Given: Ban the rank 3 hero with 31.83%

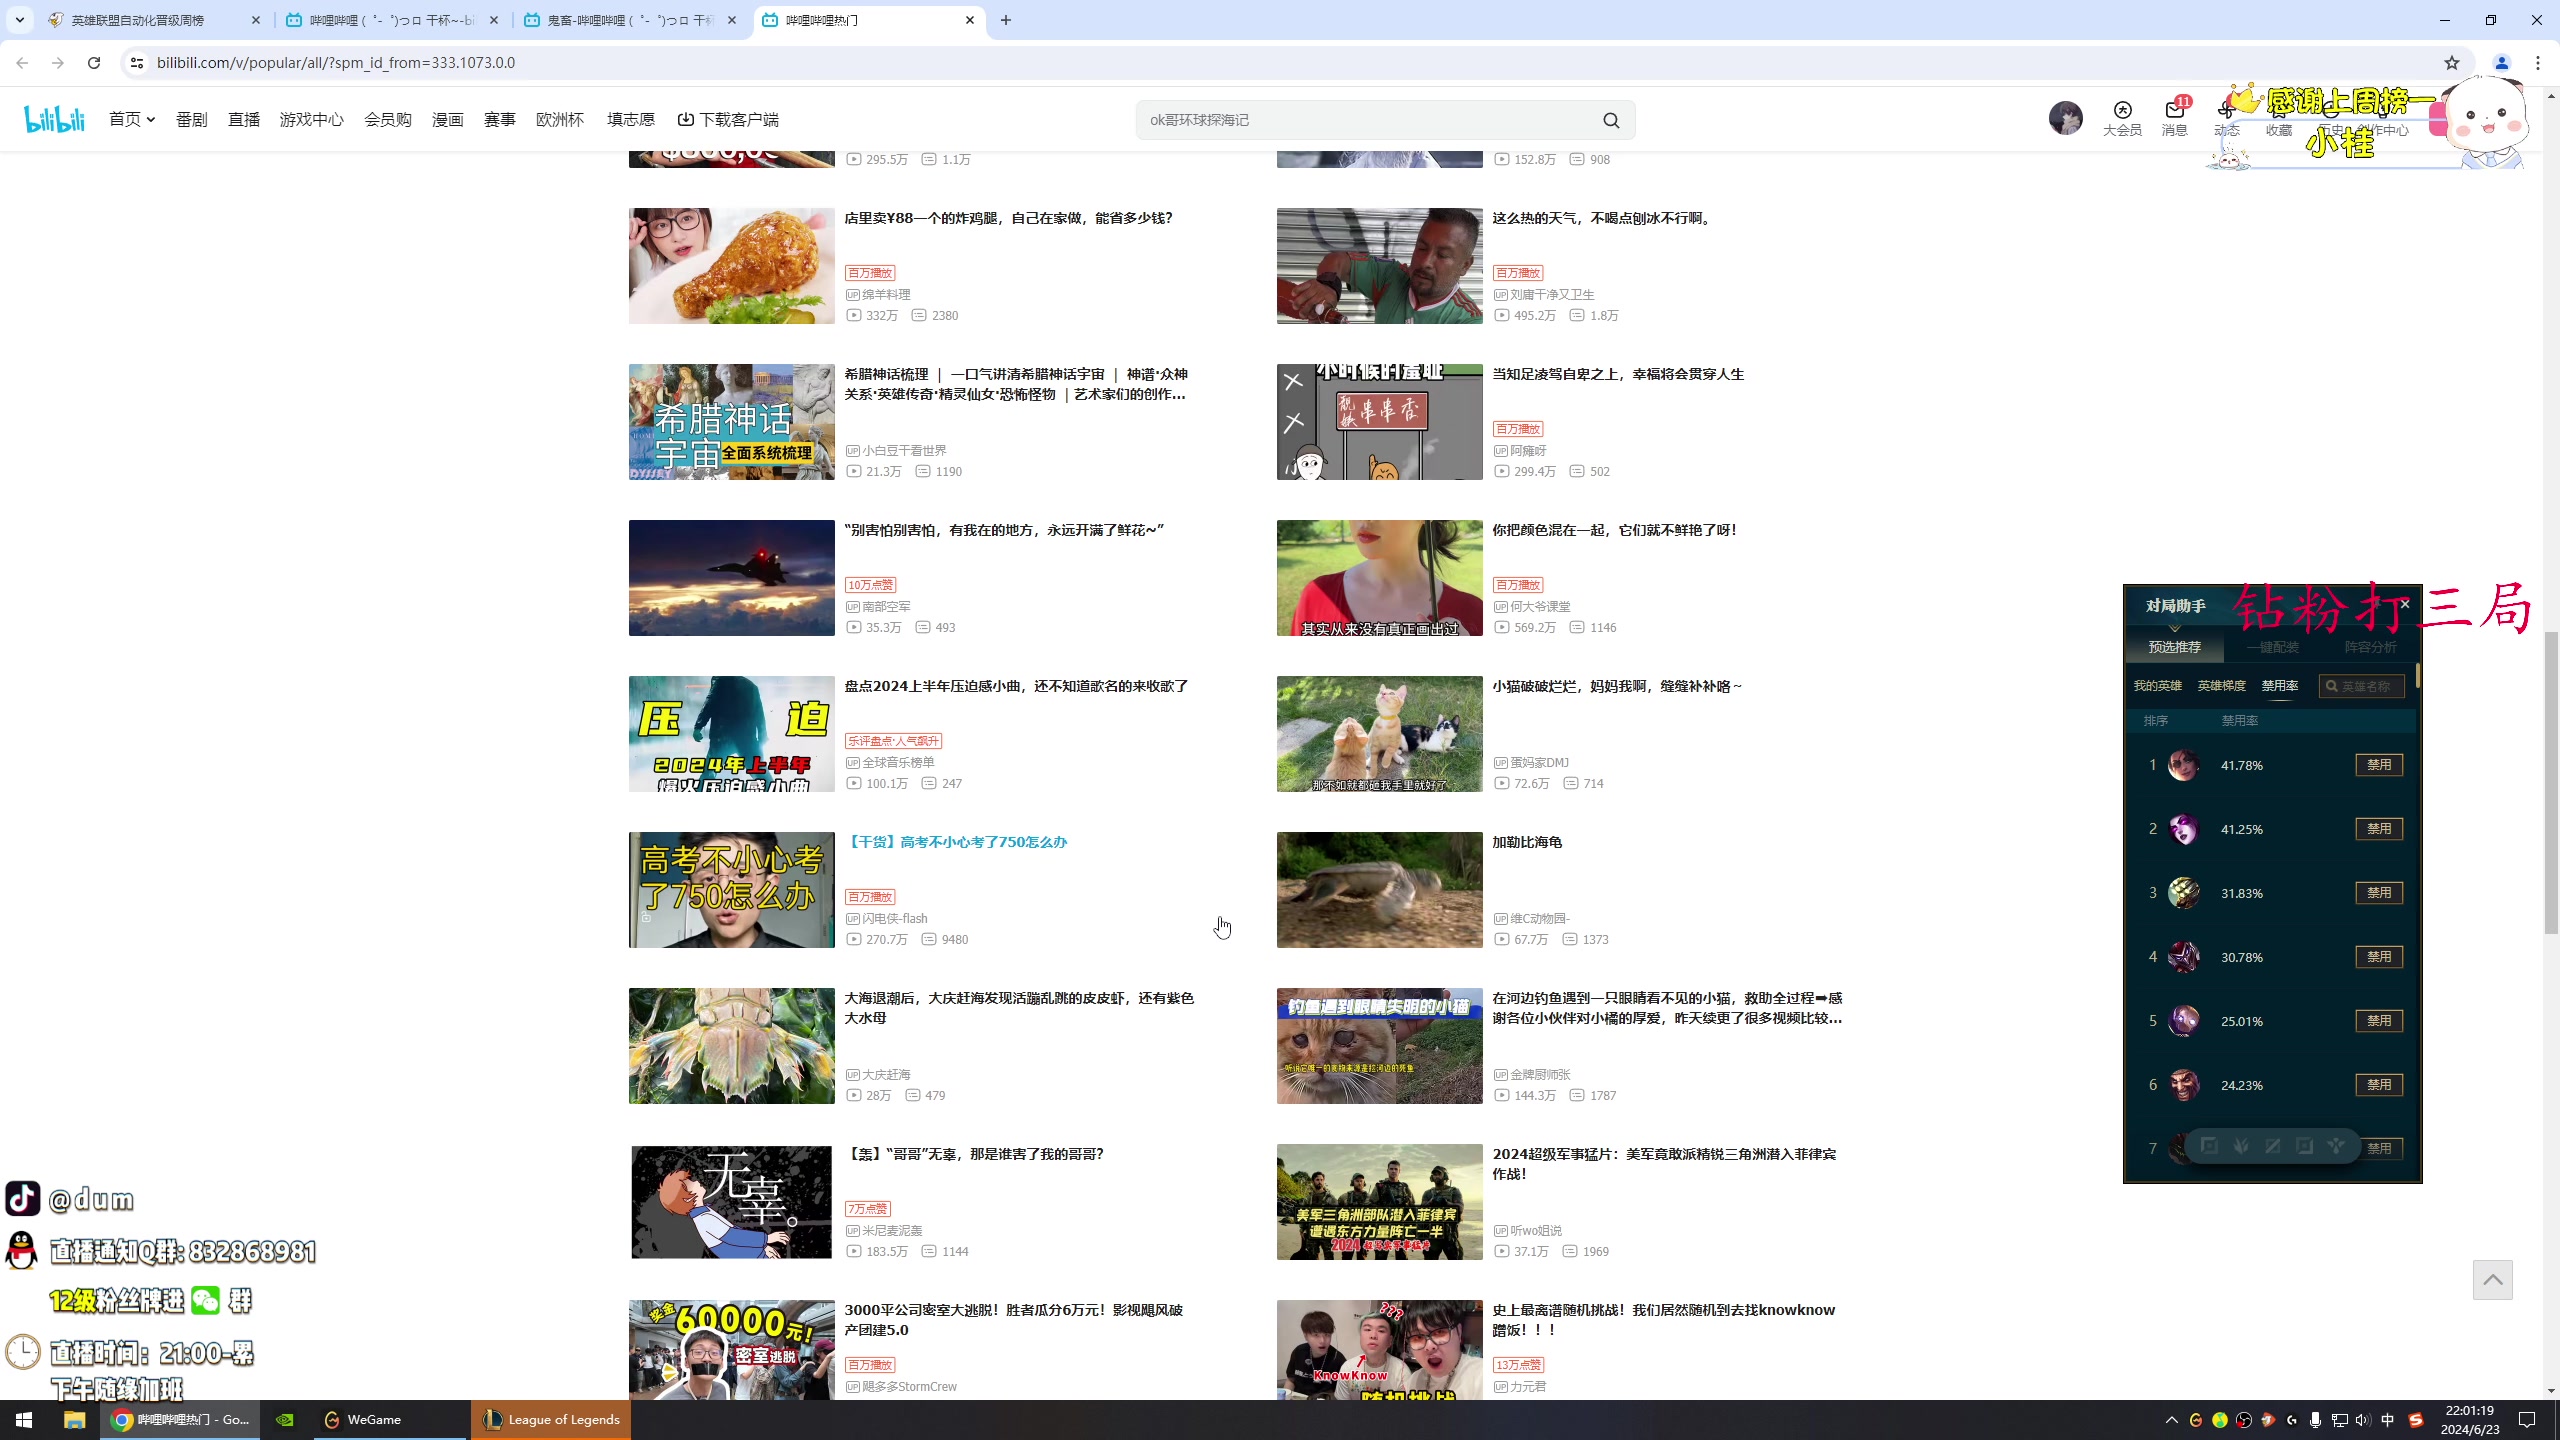Looking at the screenshot, I should [2379, 893].
